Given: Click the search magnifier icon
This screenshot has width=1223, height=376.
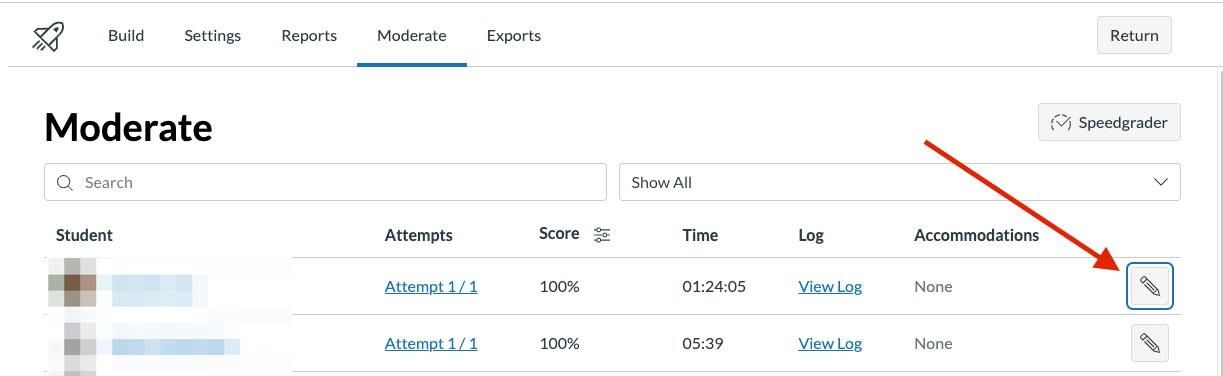Looking at the screenshot, I should pos(66,182).
